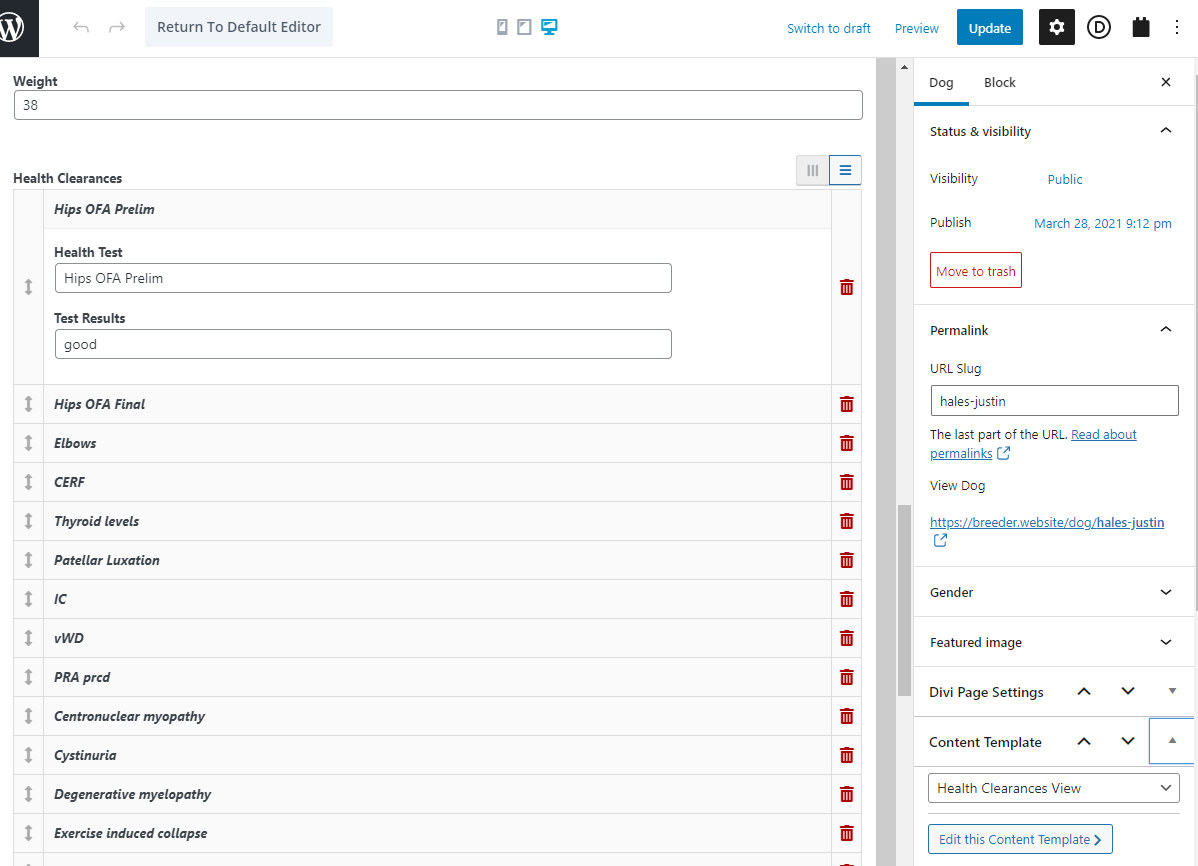The width and height of the screenshot is (1198, 866).
Task: Switch Health Clearances to column view
Action: point(812,170)
